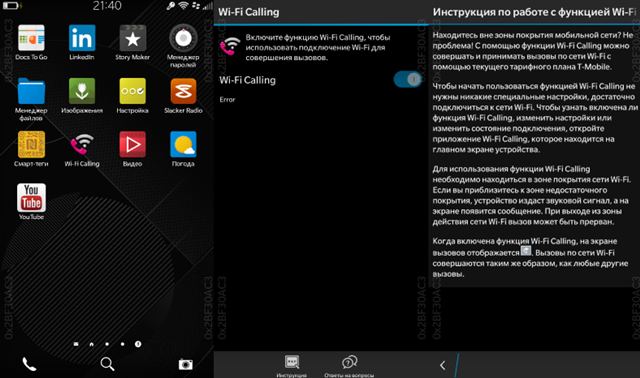Tap the Error status text
The height and width of the screenshot is (378, 640).
coord(227,100)
